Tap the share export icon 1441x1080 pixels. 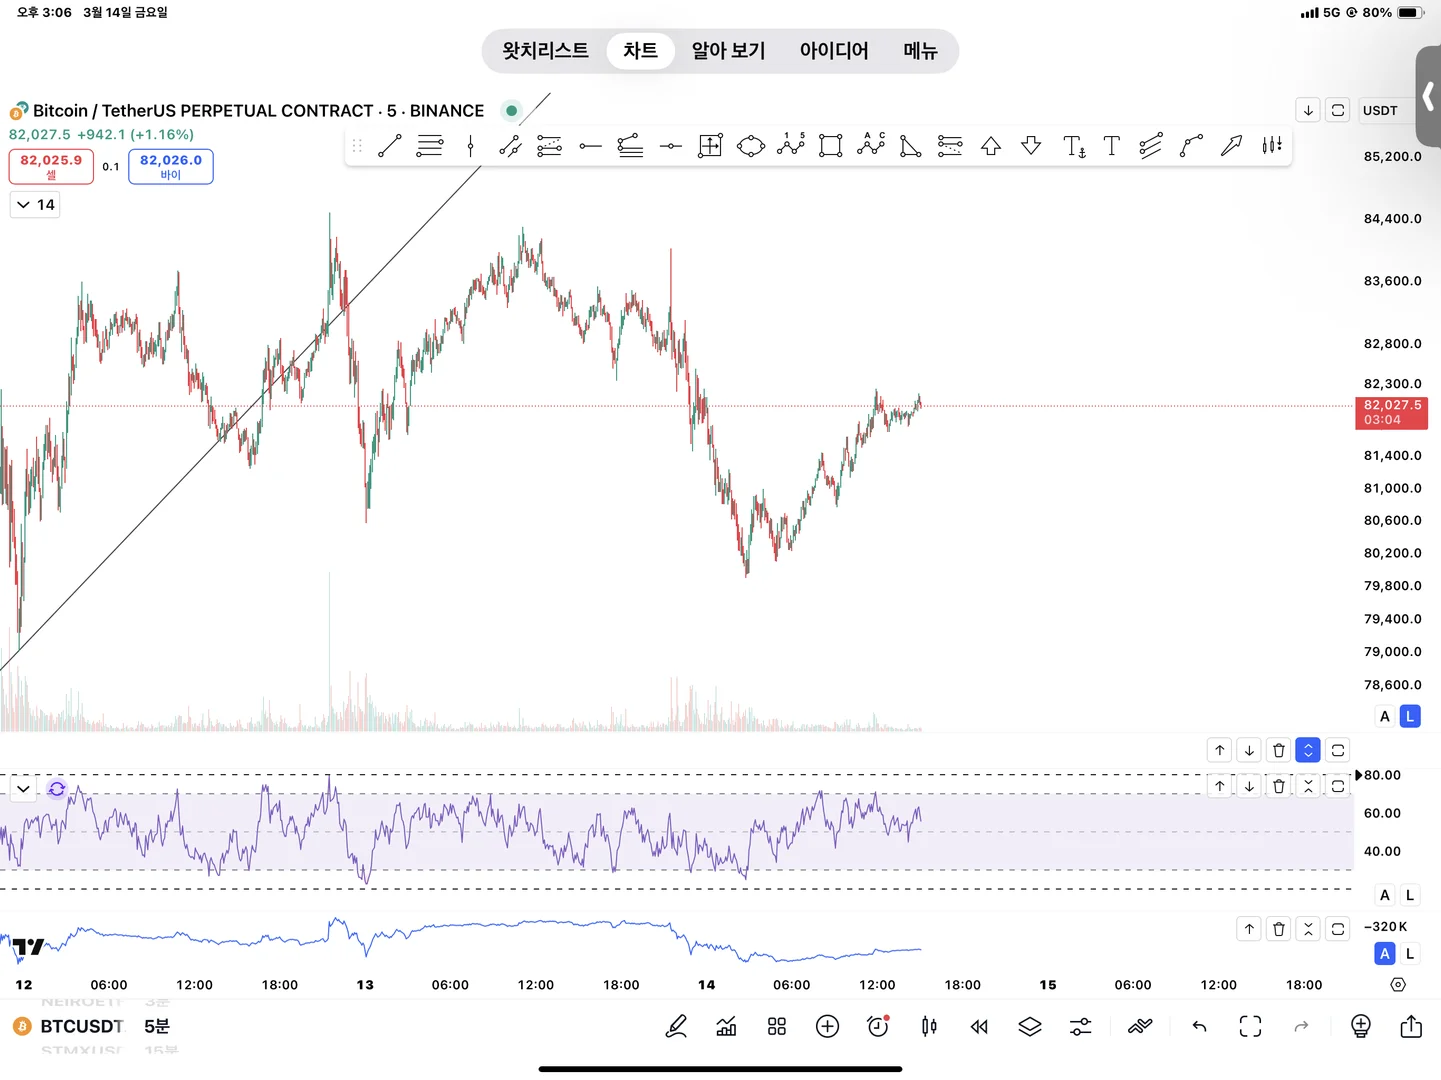point(1411,1026)
